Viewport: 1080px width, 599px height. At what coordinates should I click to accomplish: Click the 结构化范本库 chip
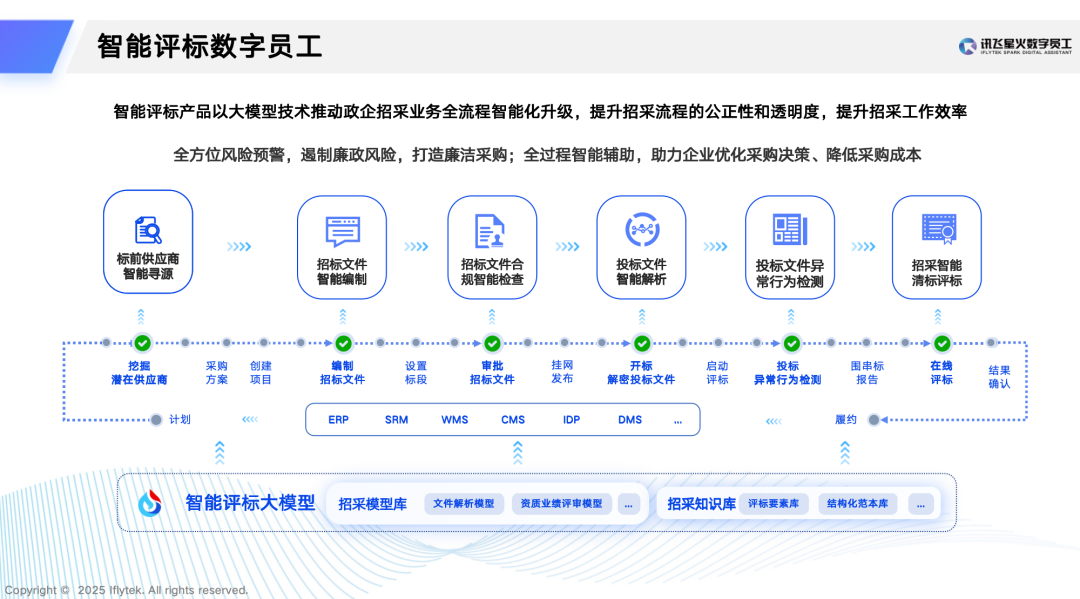click(858, 504)
